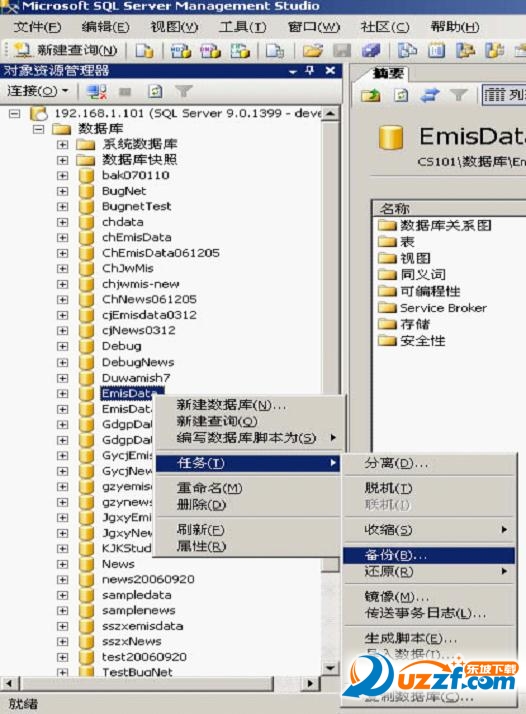This screenshot has width=526, height=714.
Task: Click the Summary window toolbar icon
Action: pyautogui.click(x=436, y=51)
